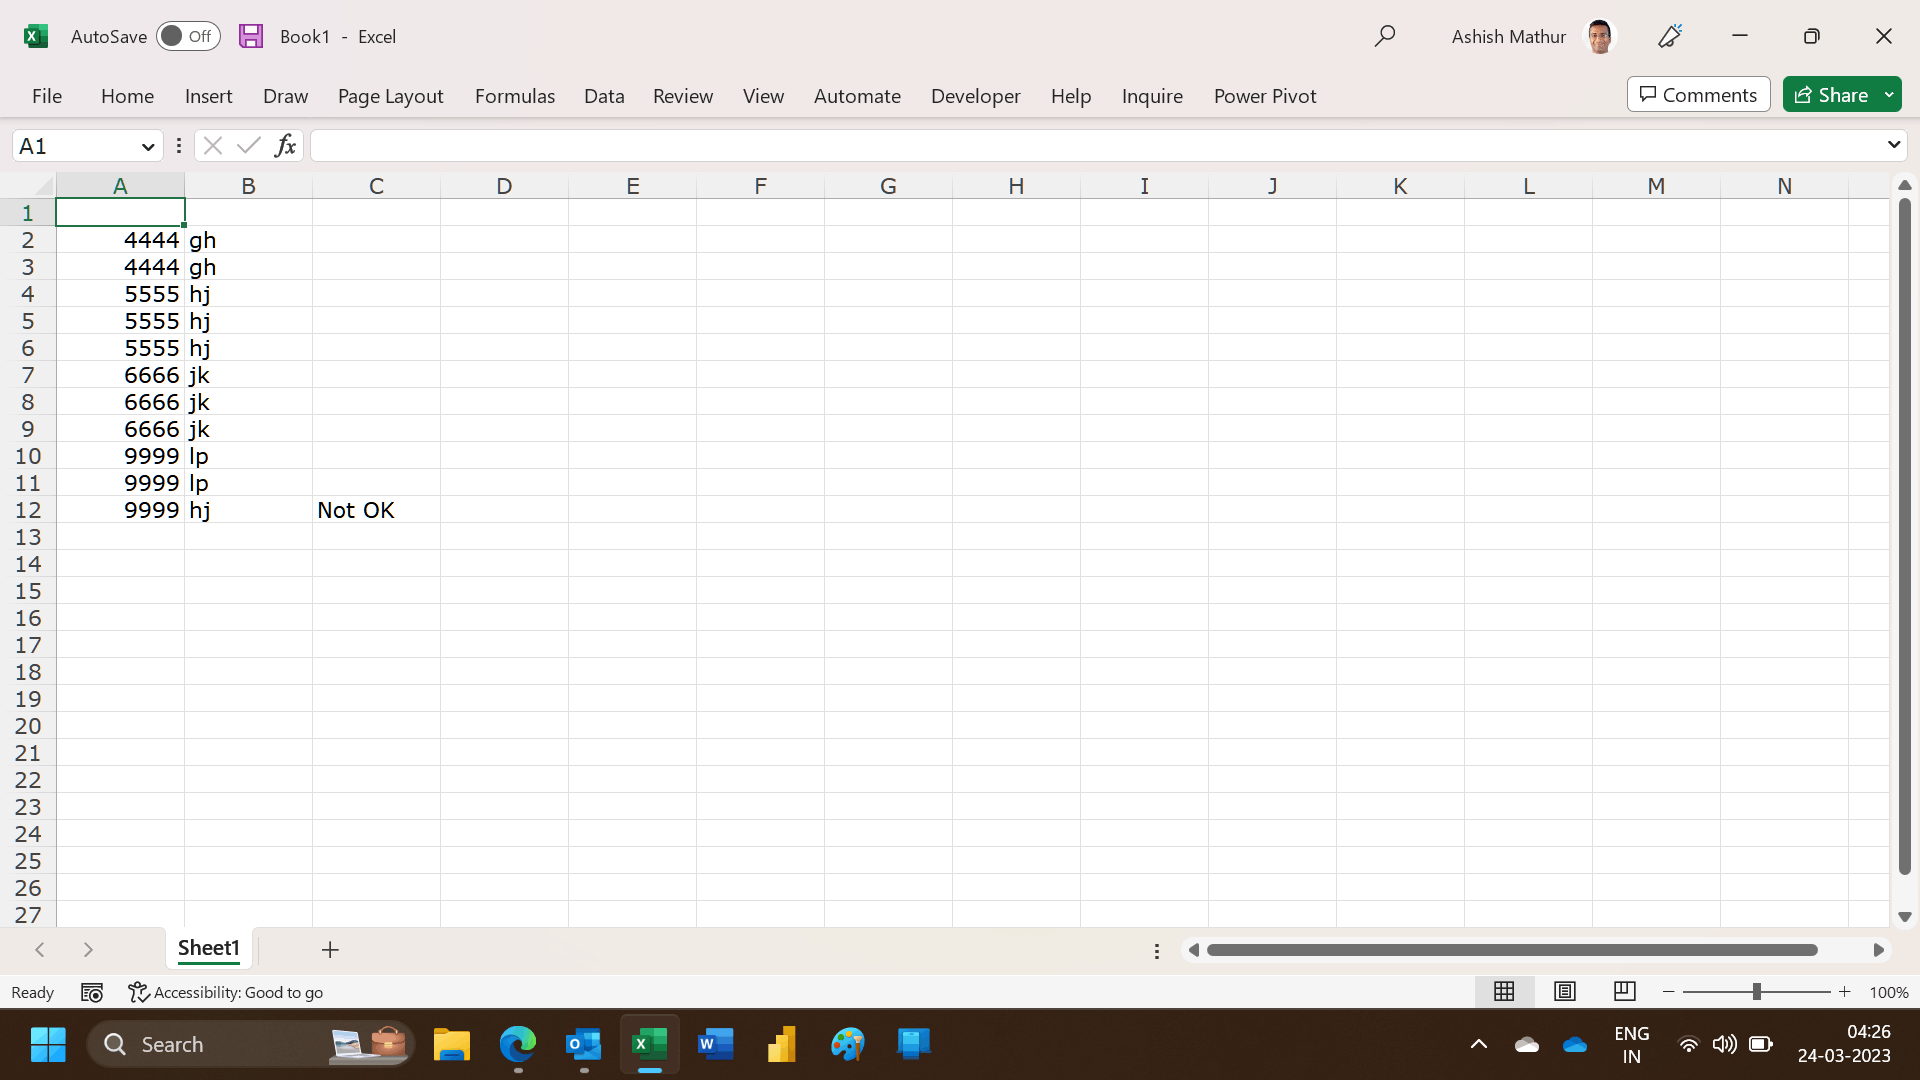Screen dimensions: 1920x1080
Task: Expand the formula bar chevron
Action: coord(1893,146)
